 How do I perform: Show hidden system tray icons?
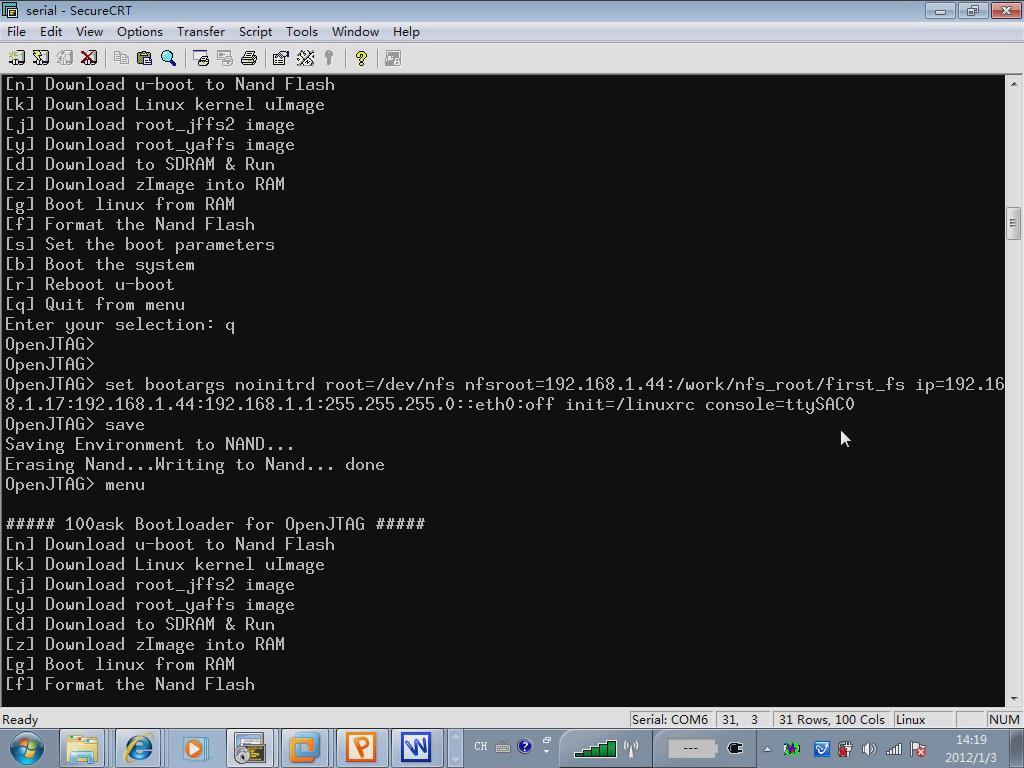point(767,749)
